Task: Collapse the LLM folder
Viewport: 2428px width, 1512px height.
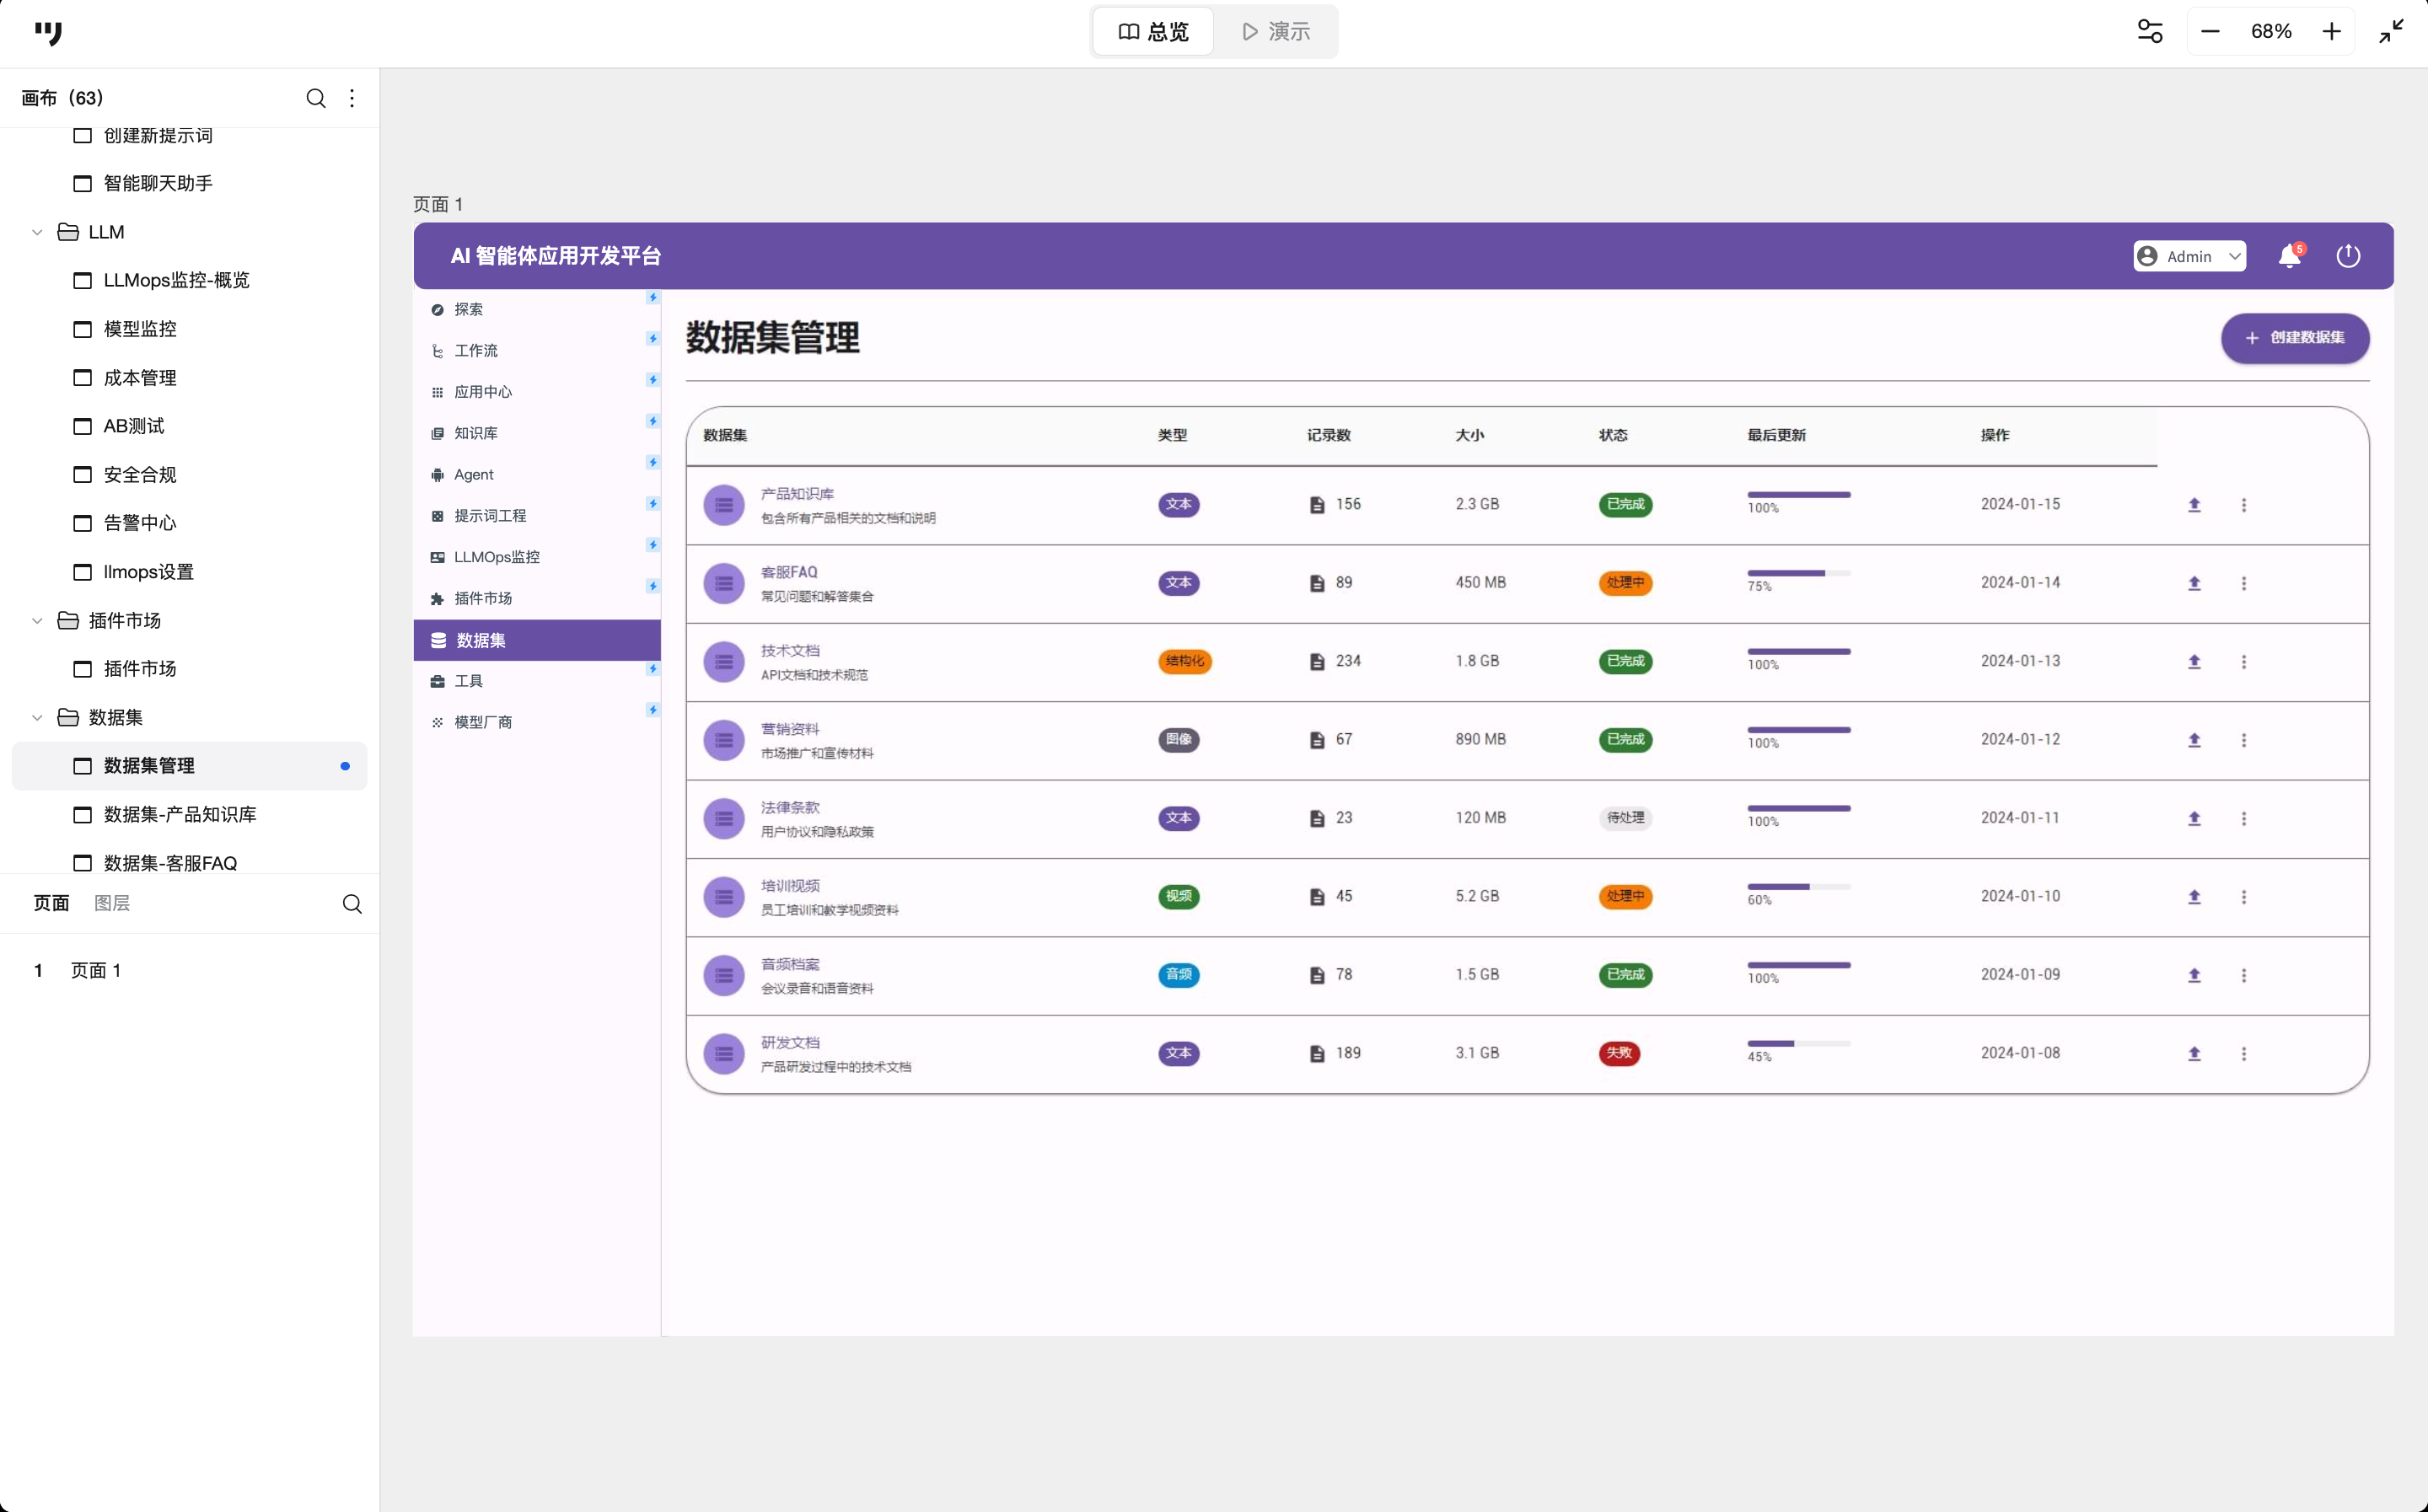Action: [x=37, y=232]
